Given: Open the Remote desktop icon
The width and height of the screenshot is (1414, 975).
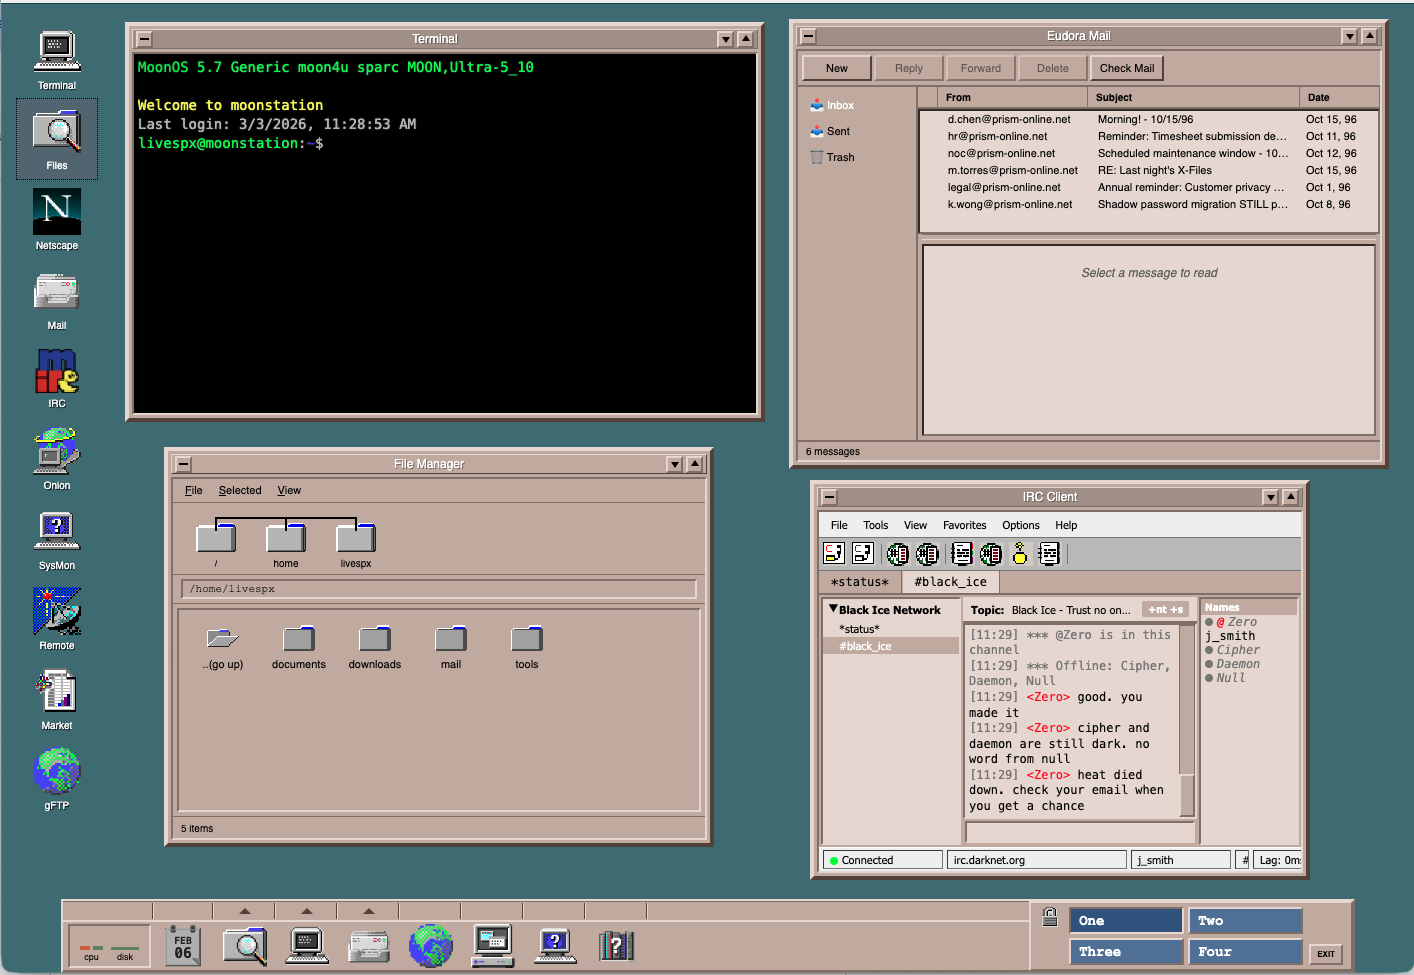Looking at the screenshot, I should pyautogui.click(x=56, y=612).
